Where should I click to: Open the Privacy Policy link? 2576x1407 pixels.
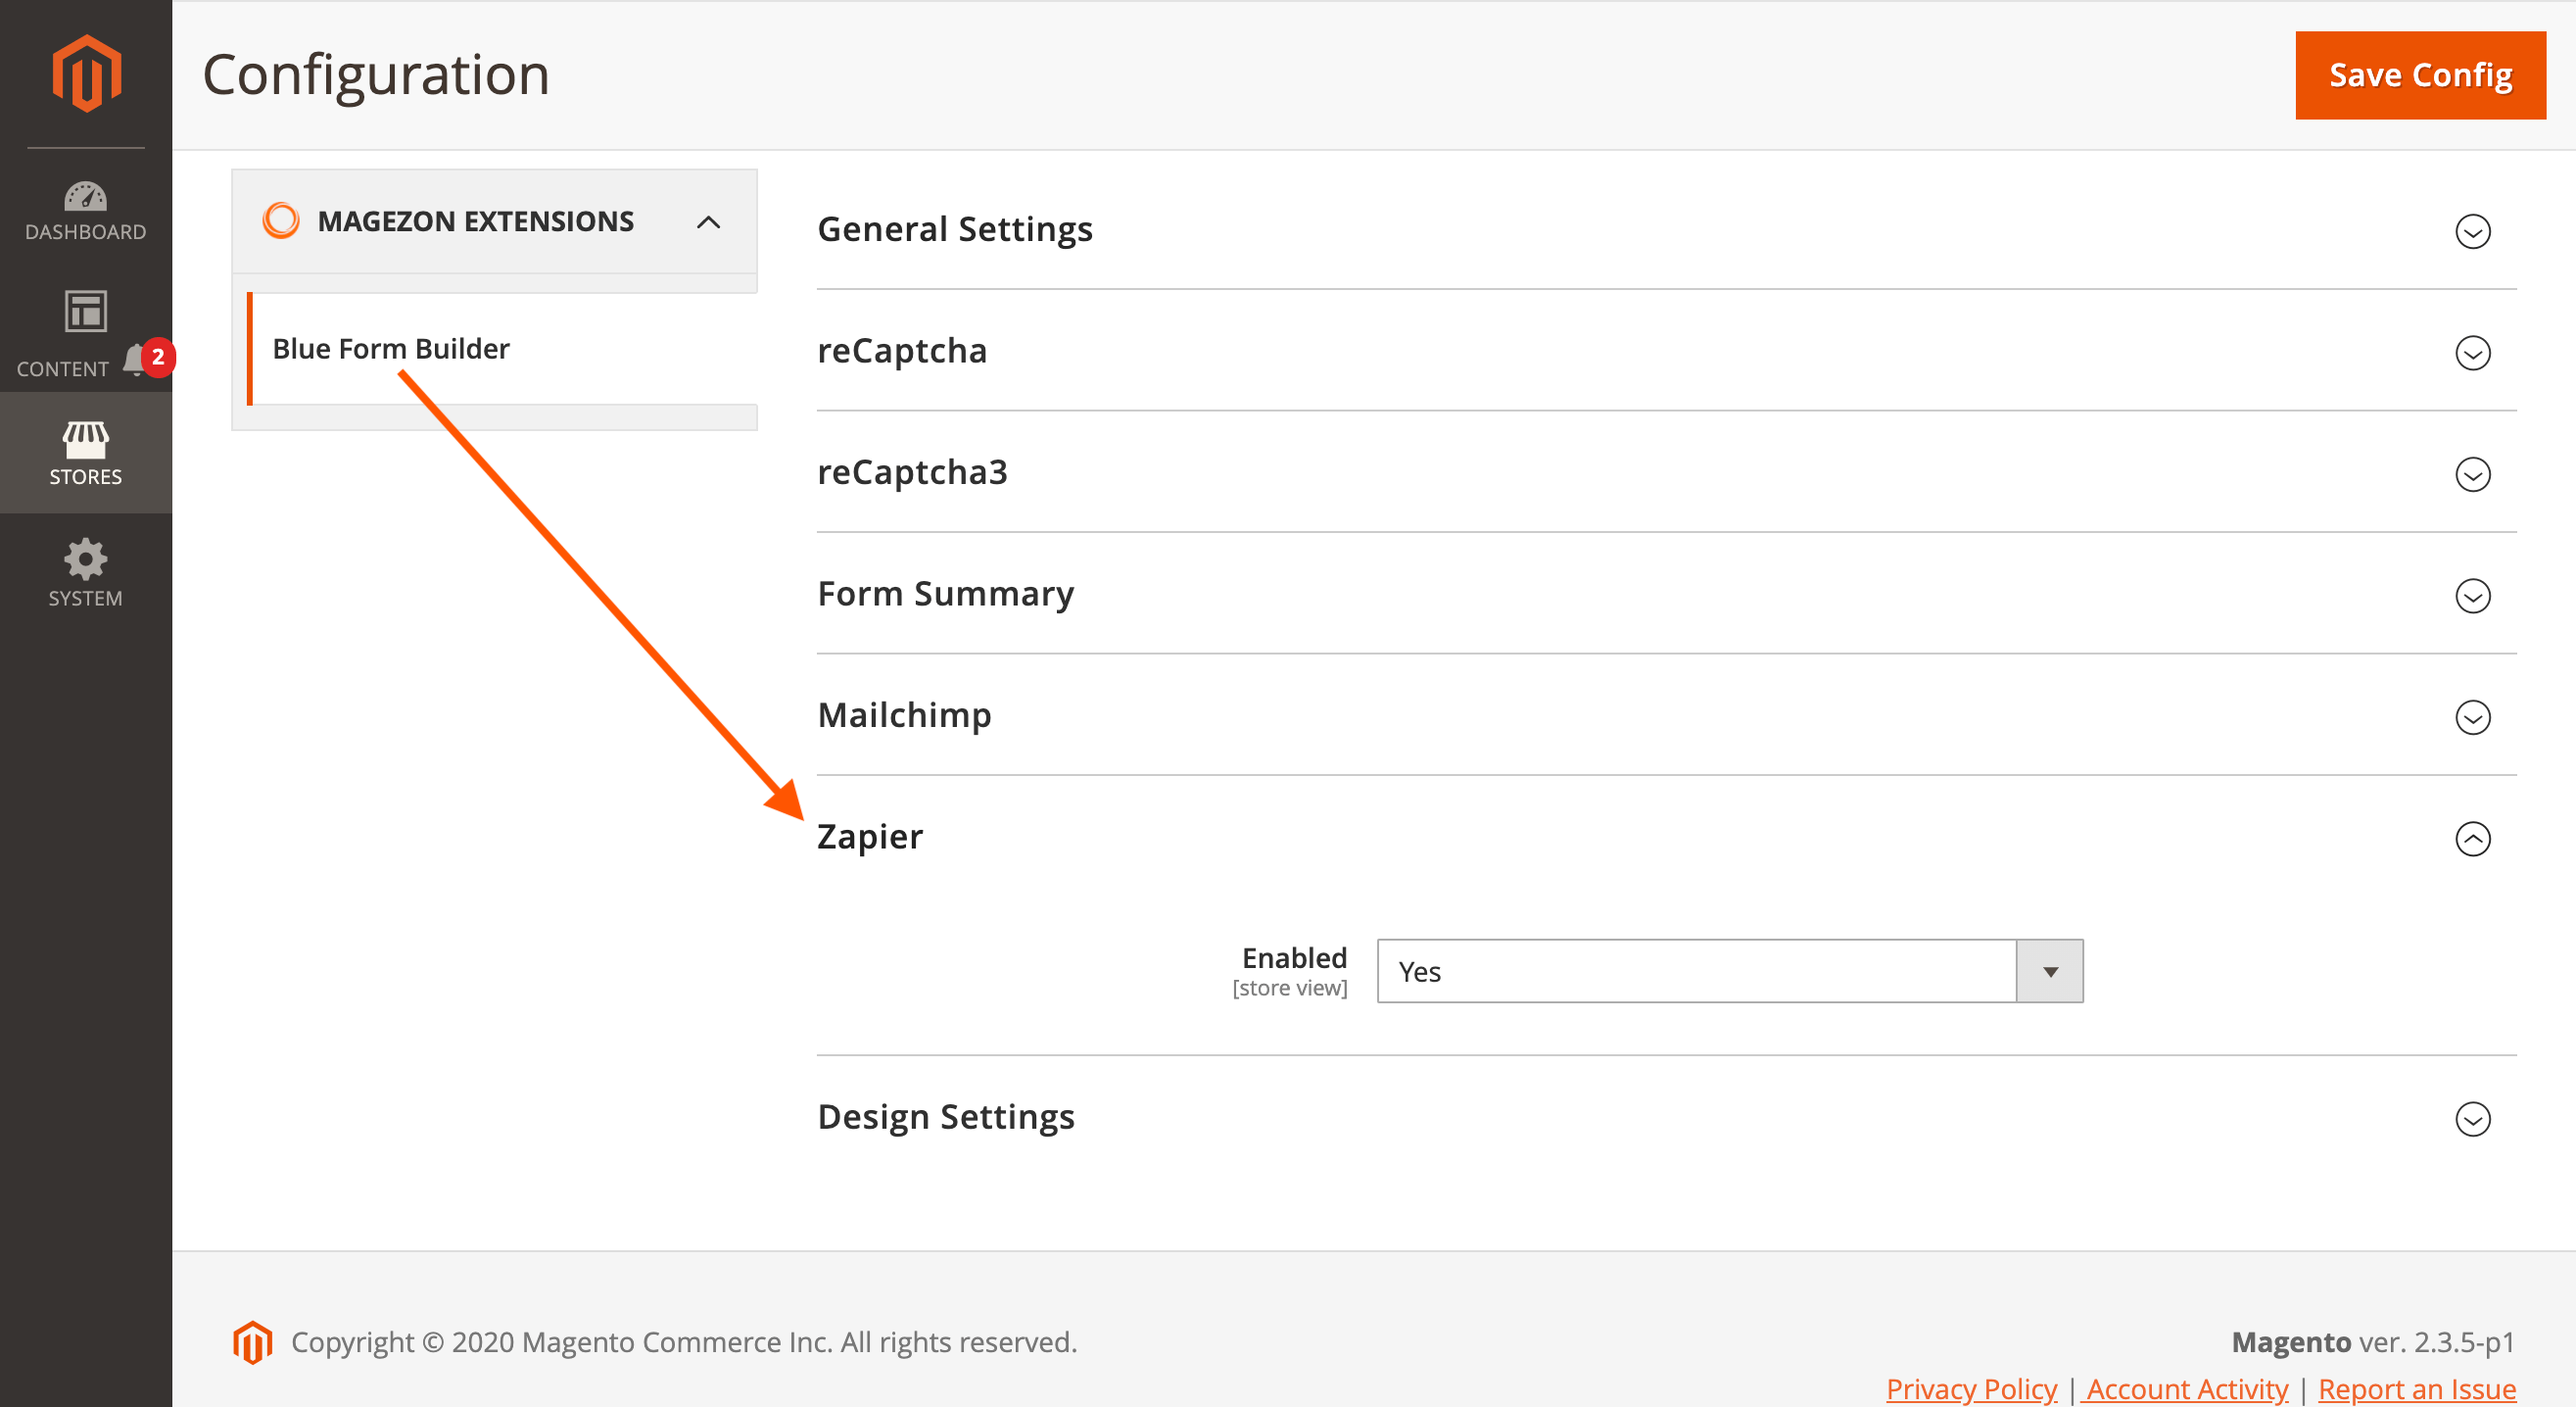tap(1969, 1389)
